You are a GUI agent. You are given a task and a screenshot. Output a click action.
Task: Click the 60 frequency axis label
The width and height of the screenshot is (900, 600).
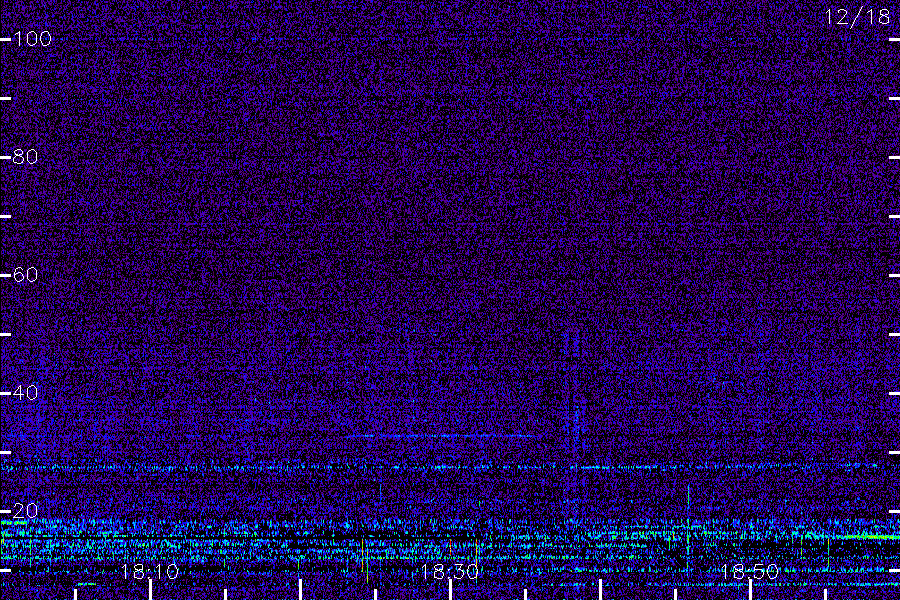pos(25,275)
